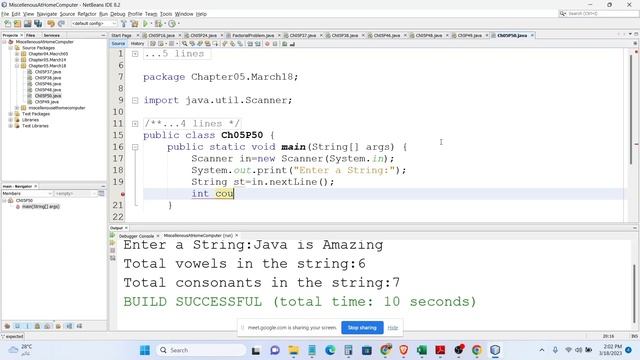This screenshot has height=360, width=640.
Task: Click the Save All toolbar icon
Action: pos(38,24)
